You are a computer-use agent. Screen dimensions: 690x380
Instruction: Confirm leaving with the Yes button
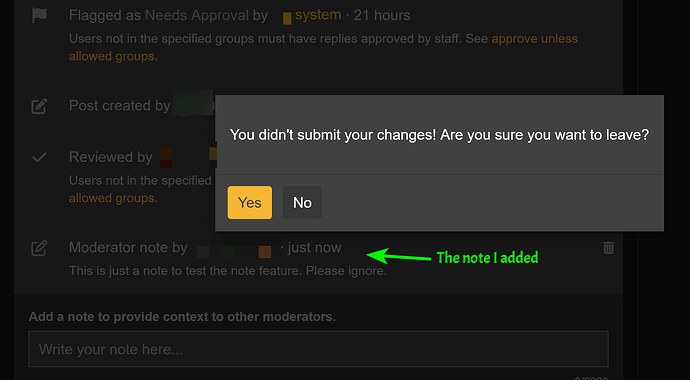[x=250, y=202]
